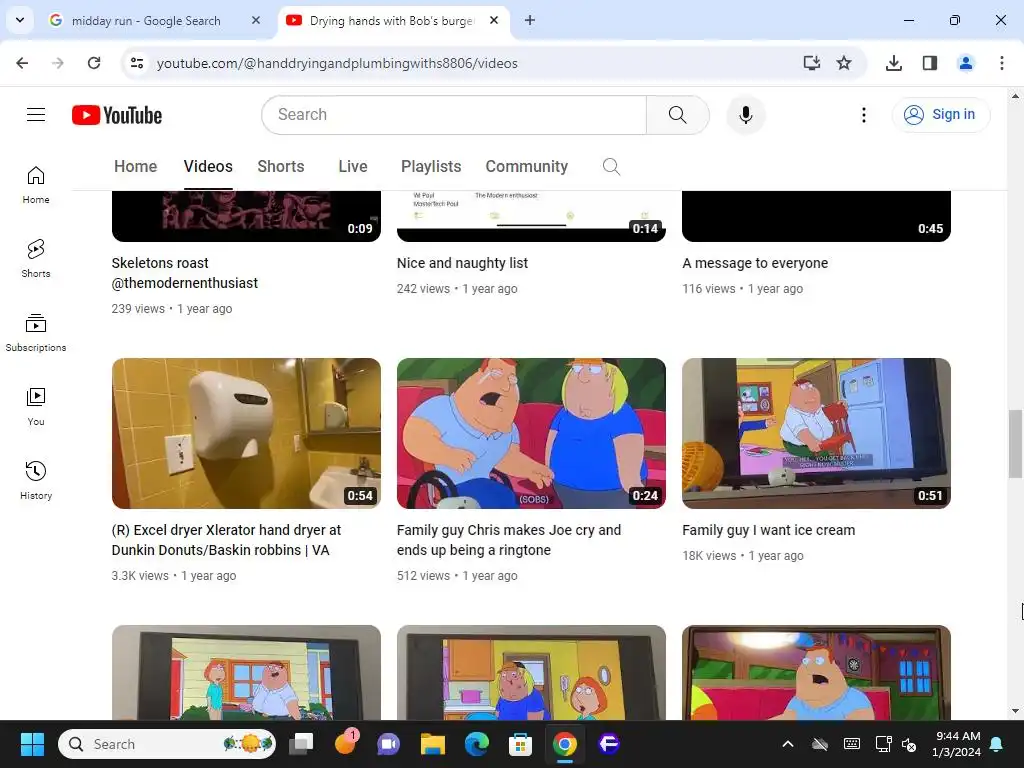Click the Peter ice cream video thumbnail

[816, 433]
